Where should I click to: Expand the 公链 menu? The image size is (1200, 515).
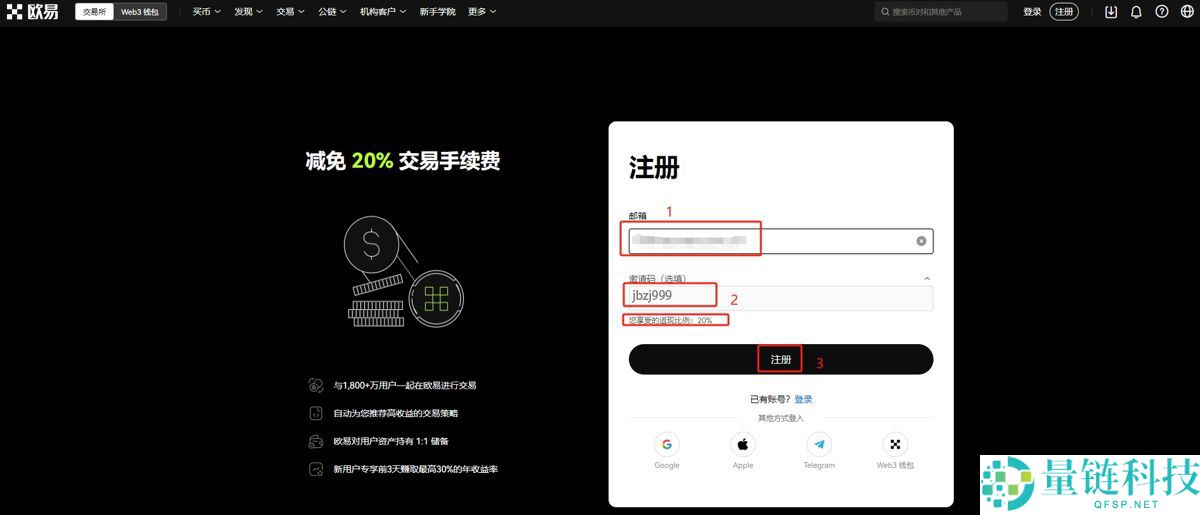(x=333, y=12)
